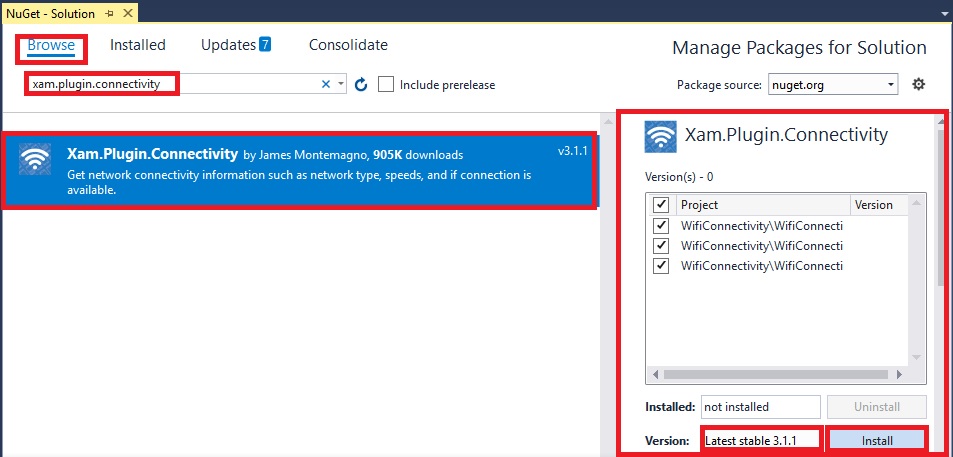Click the project list horizontal scrollbar
Screen dimensions: 953x457
776,375
